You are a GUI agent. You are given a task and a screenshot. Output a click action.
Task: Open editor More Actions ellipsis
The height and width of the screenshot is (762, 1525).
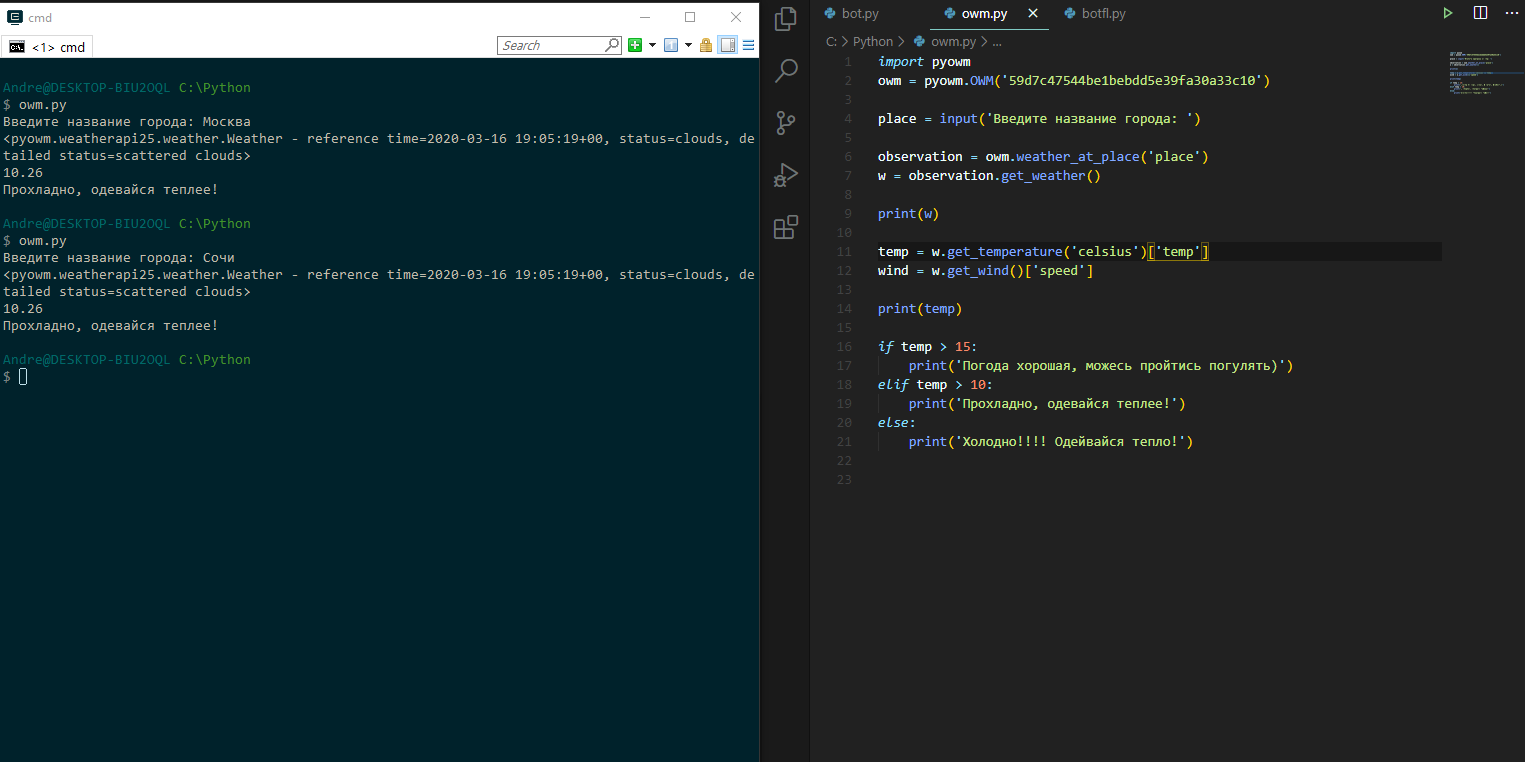(x=1511, y=13)
